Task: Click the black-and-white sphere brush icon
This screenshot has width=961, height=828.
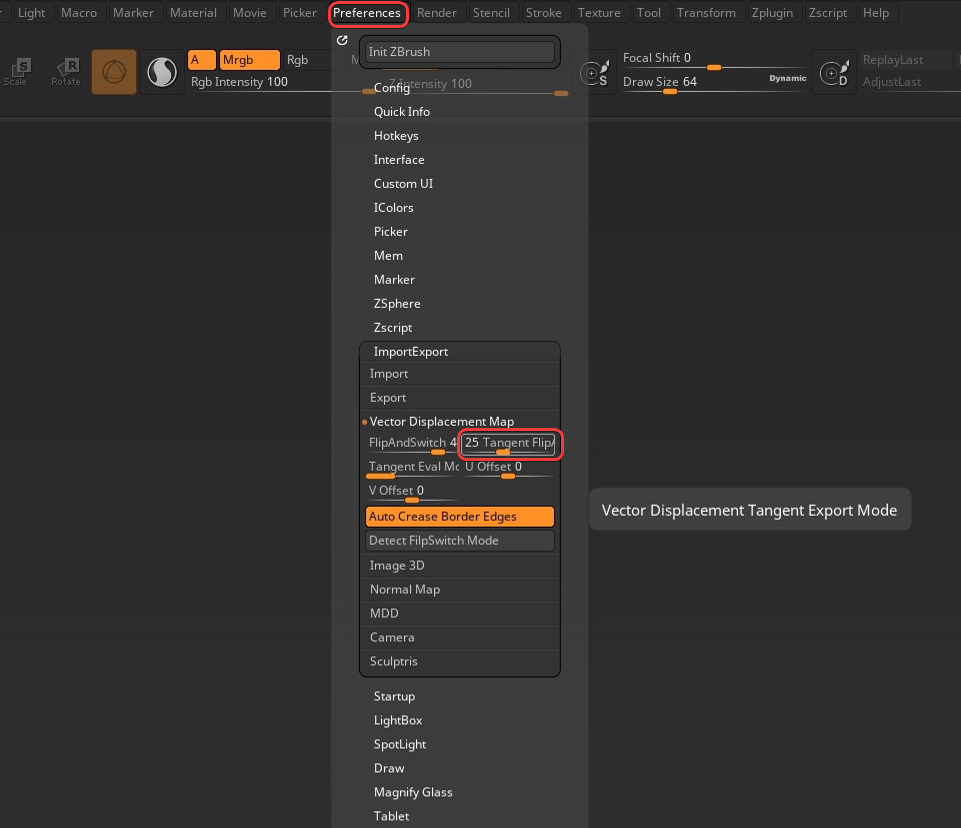Action: coord(162,72)
